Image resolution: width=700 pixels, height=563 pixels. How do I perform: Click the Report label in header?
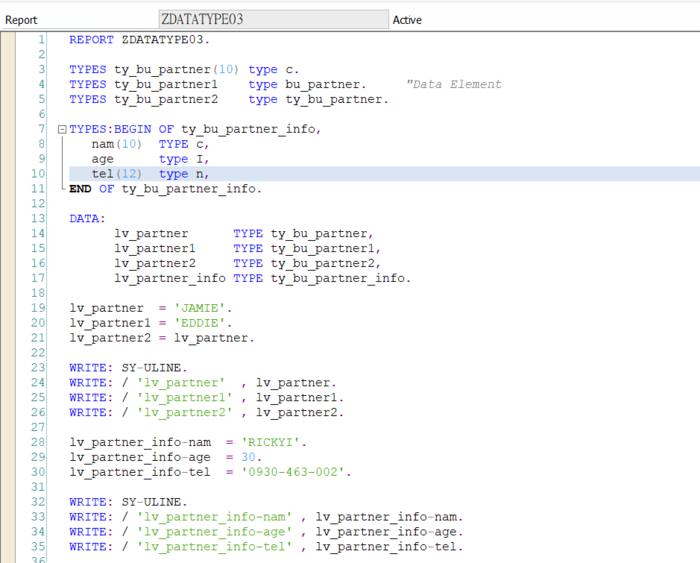tap(22, 20)
